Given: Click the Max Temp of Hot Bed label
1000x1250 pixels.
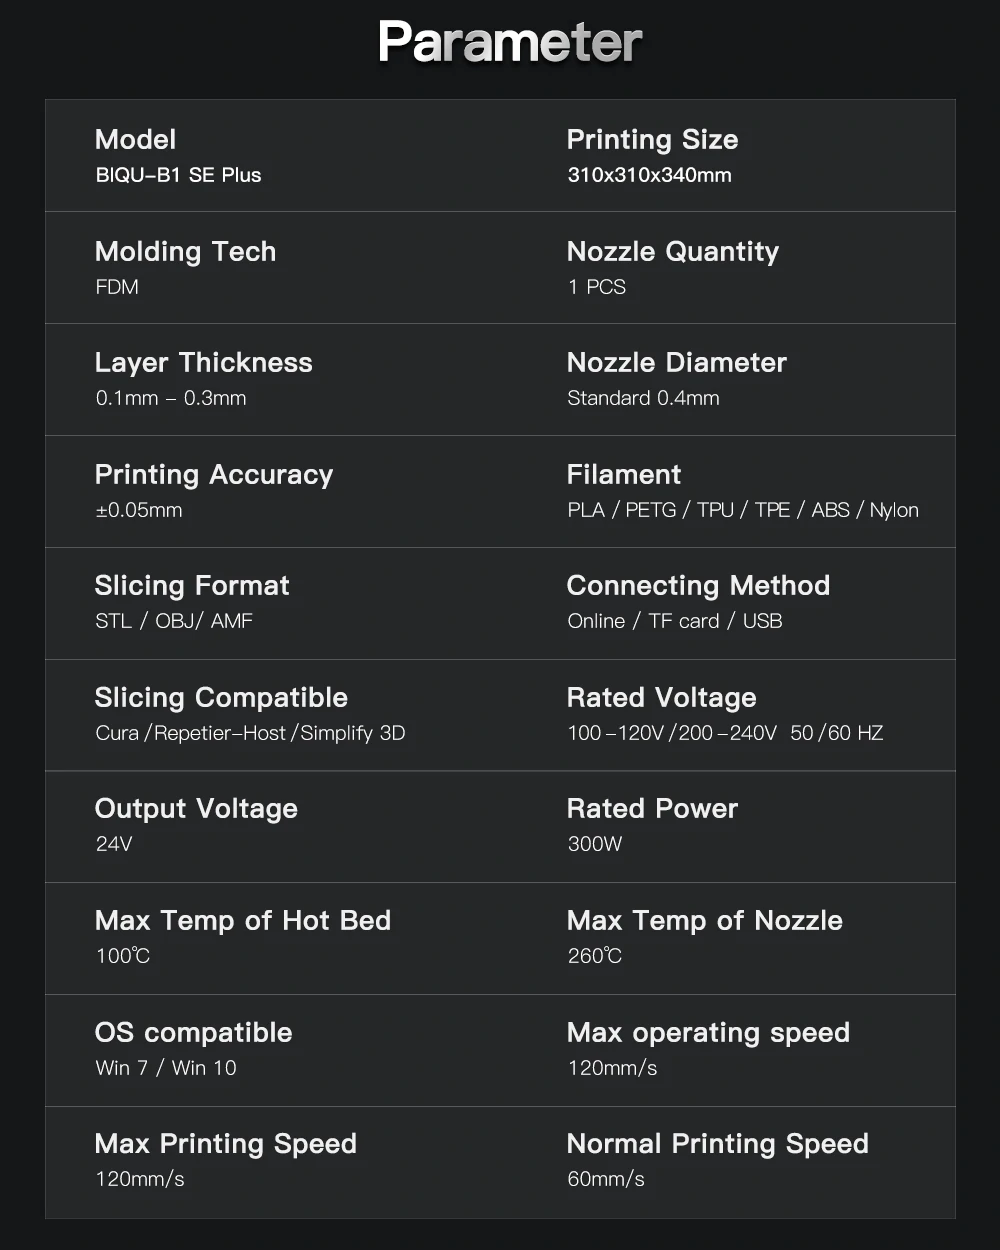Looking at the screenshot, I should click(242, 921).
